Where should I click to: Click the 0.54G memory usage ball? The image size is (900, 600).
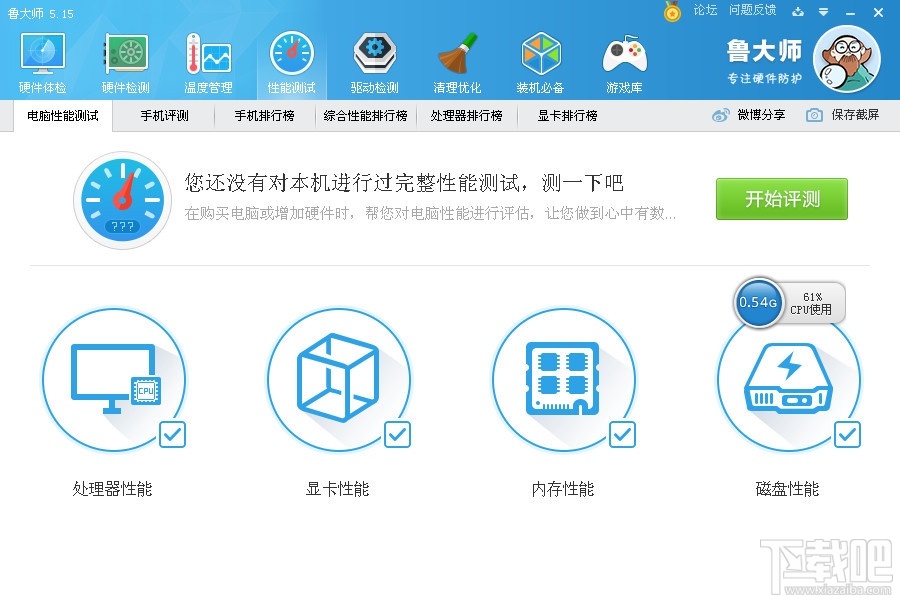pos(758,303)
